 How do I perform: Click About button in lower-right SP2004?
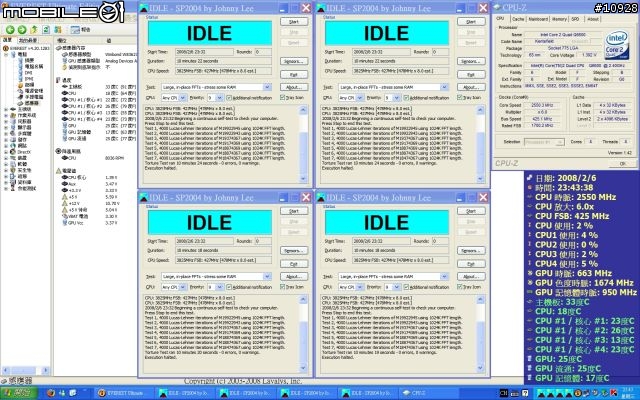click(471, 276)
